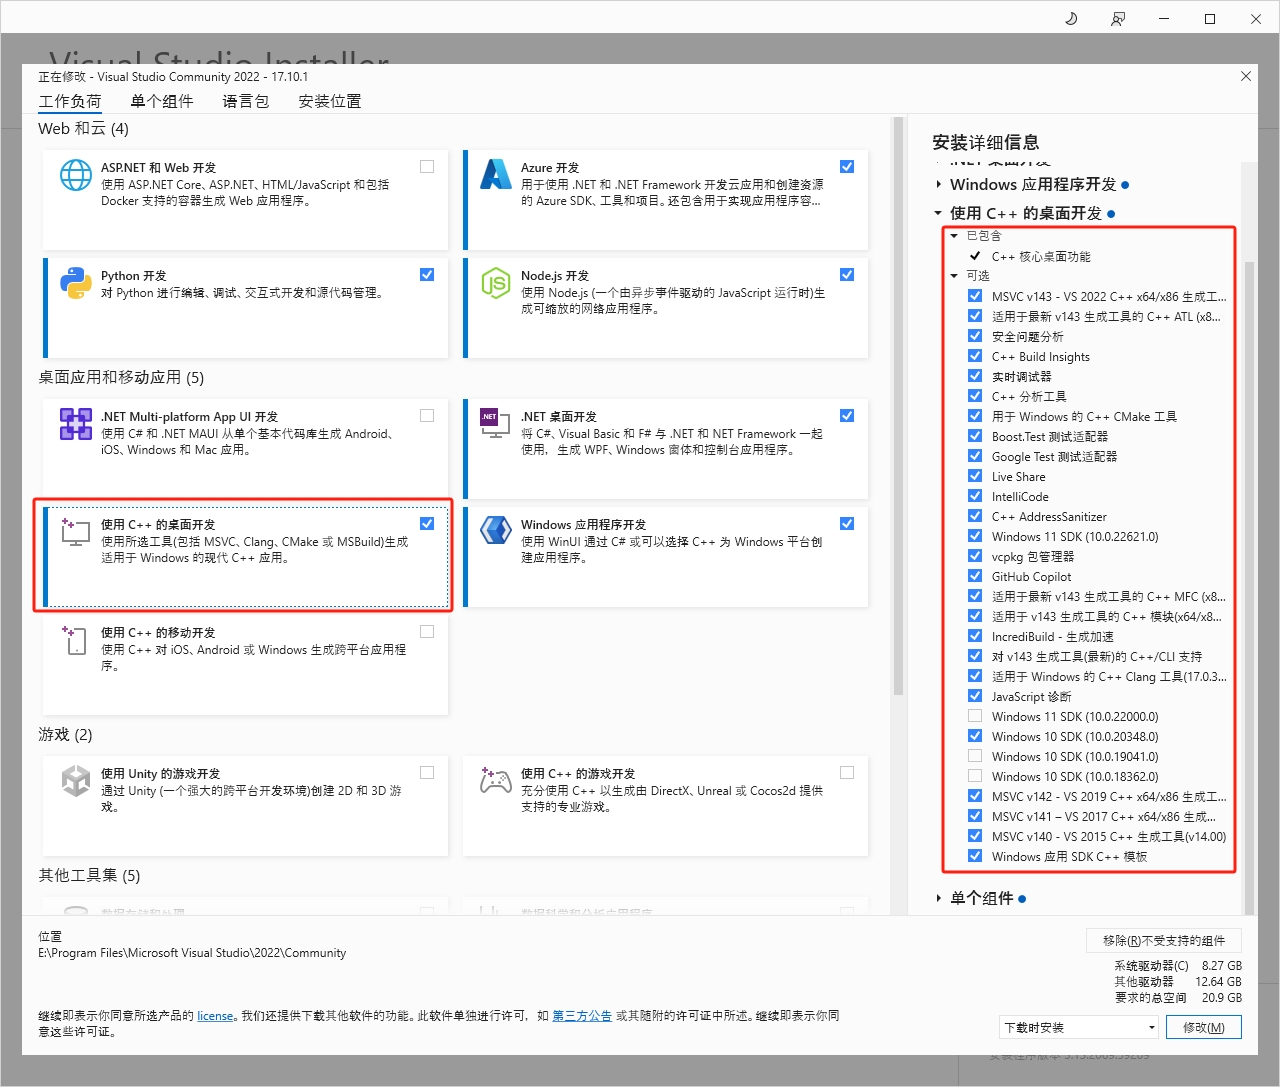Click the 修改(M) button

coord(1204,1027)
